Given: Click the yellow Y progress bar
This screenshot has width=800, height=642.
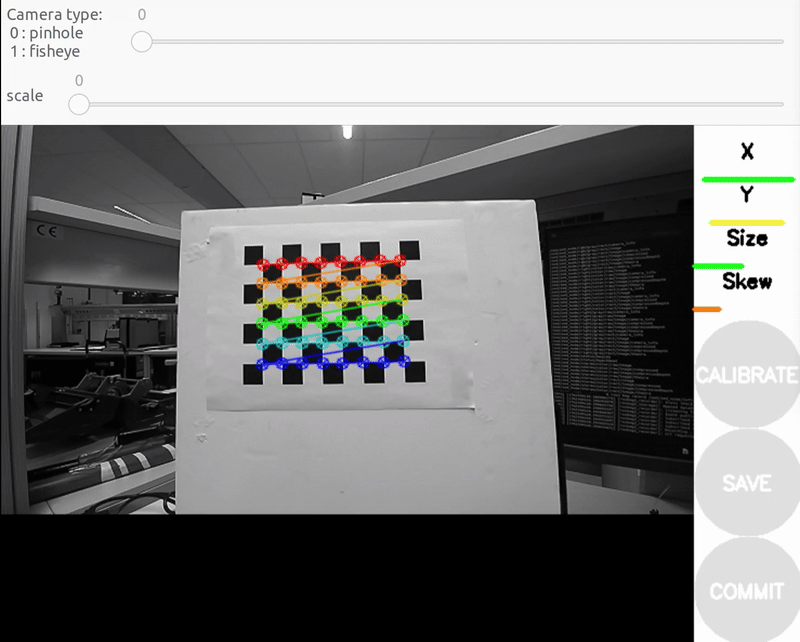Looking at the screenshot, I should (746, 222).
